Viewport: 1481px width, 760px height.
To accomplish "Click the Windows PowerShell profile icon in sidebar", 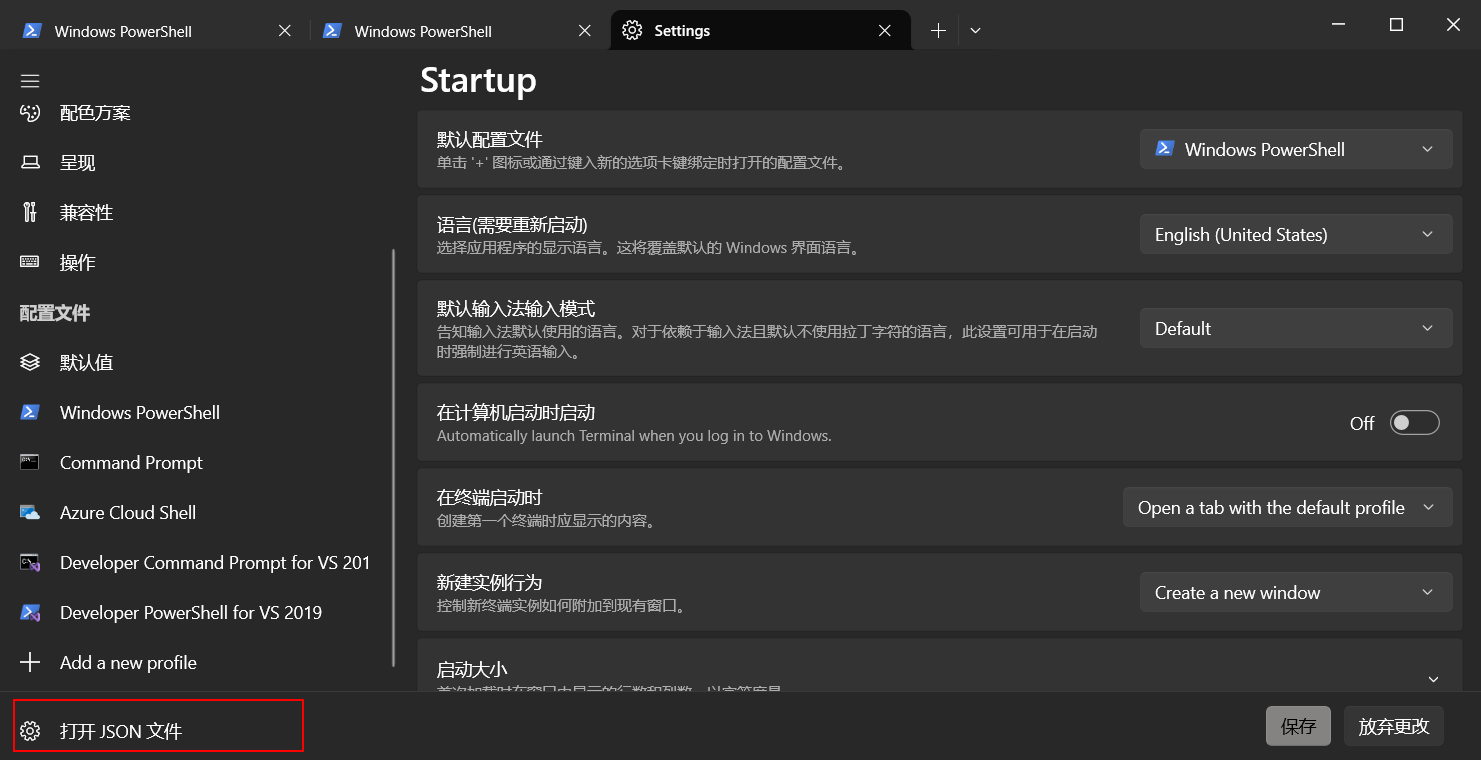I will point(30,412).
